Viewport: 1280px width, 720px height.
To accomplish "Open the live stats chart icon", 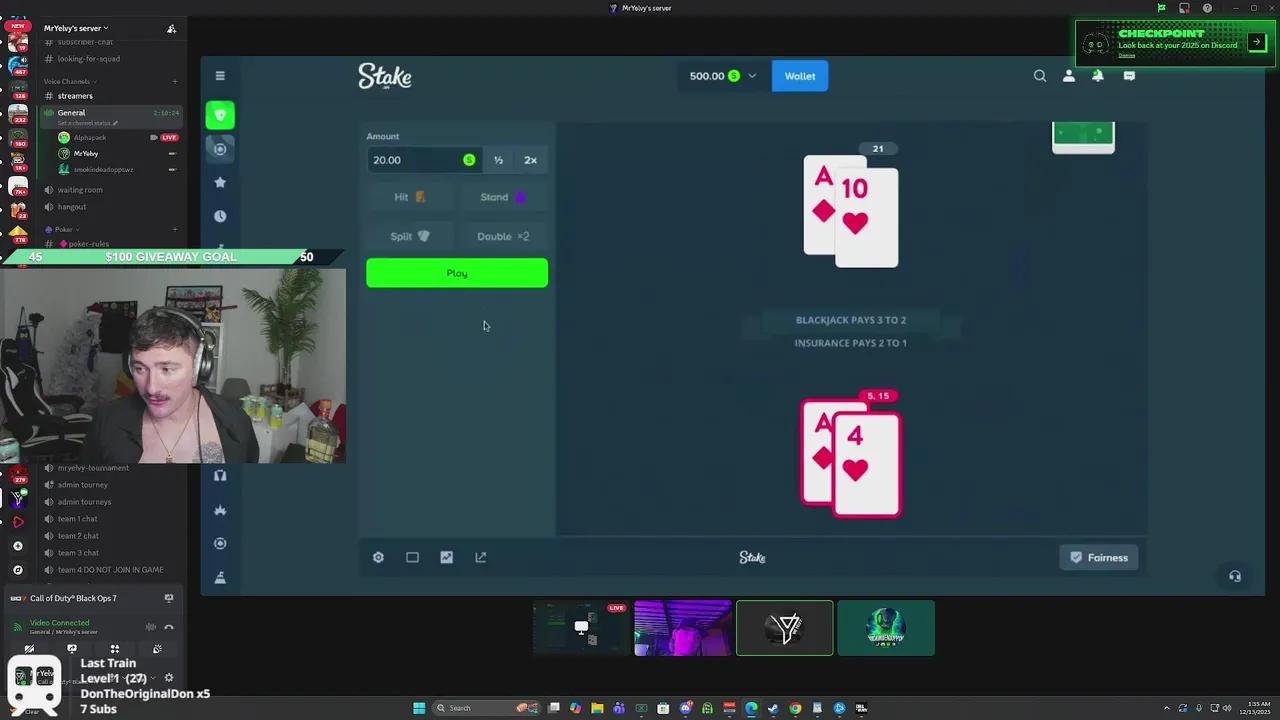I will [446, 558].
